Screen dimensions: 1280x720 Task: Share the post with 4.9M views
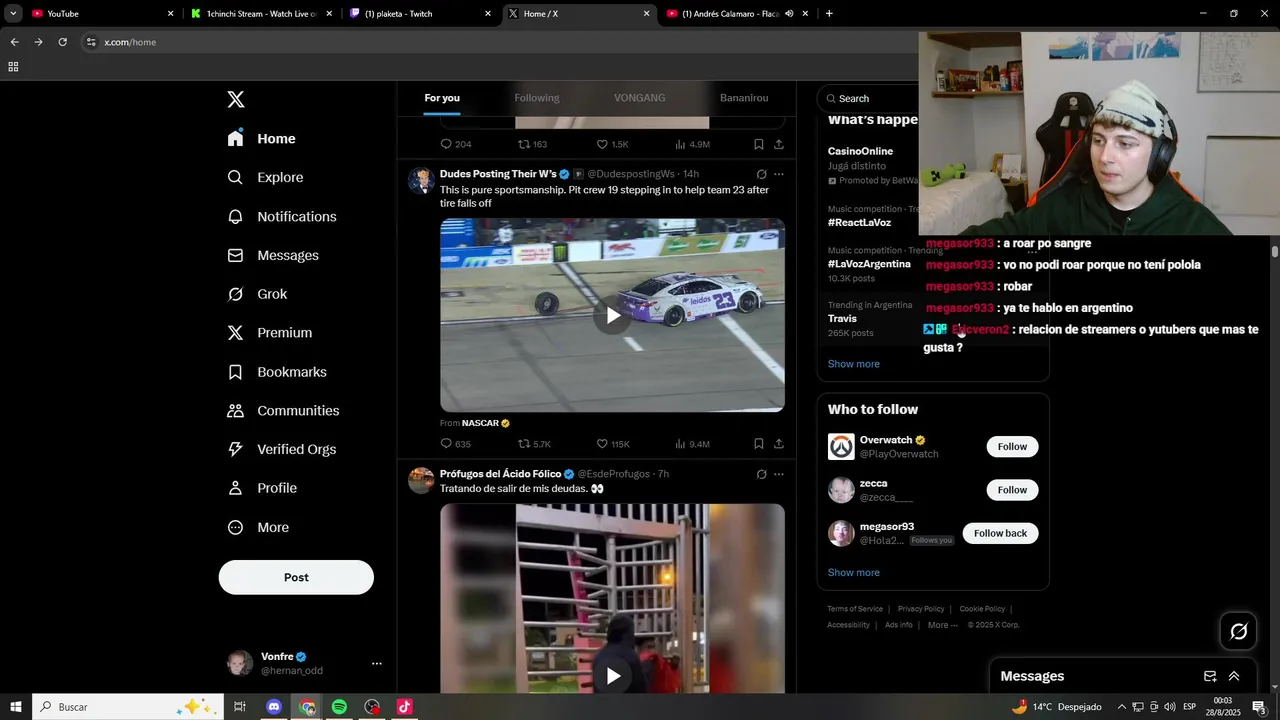coord(779,145)
